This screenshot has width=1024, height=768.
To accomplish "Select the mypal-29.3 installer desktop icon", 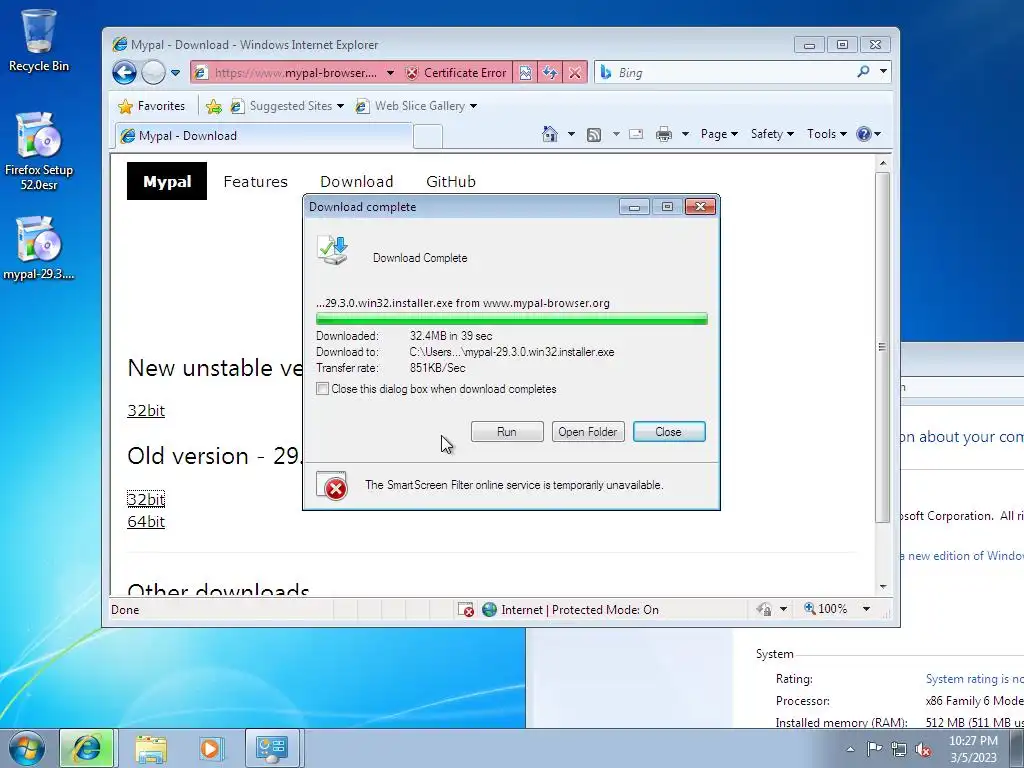I will point(39,248).
